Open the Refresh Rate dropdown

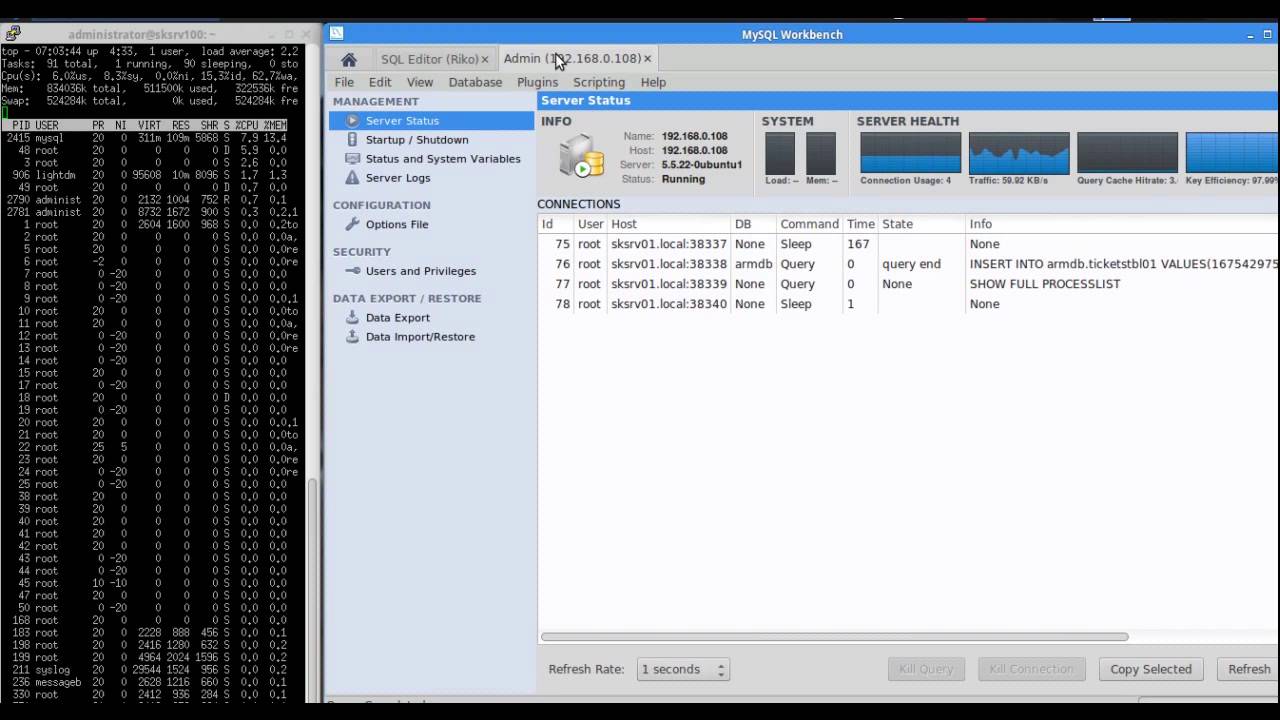pos(683,669)
